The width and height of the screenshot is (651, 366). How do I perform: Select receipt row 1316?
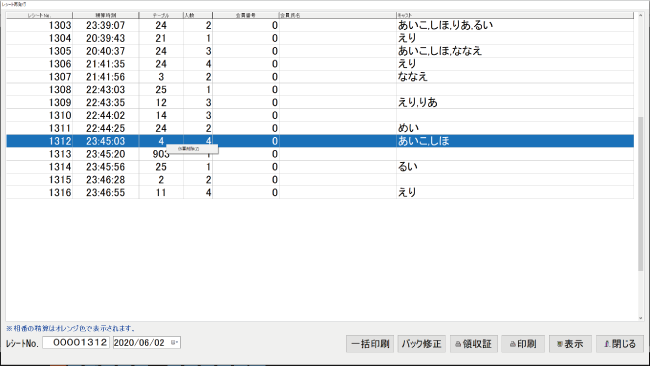pyautogui.click(x=320, y=193)
